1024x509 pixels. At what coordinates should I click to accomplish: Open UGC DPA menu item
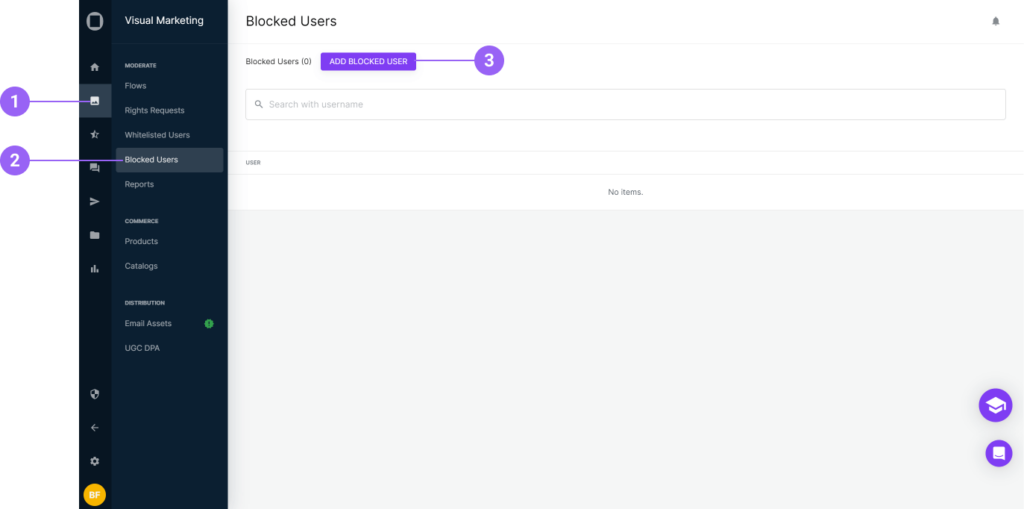142,348
